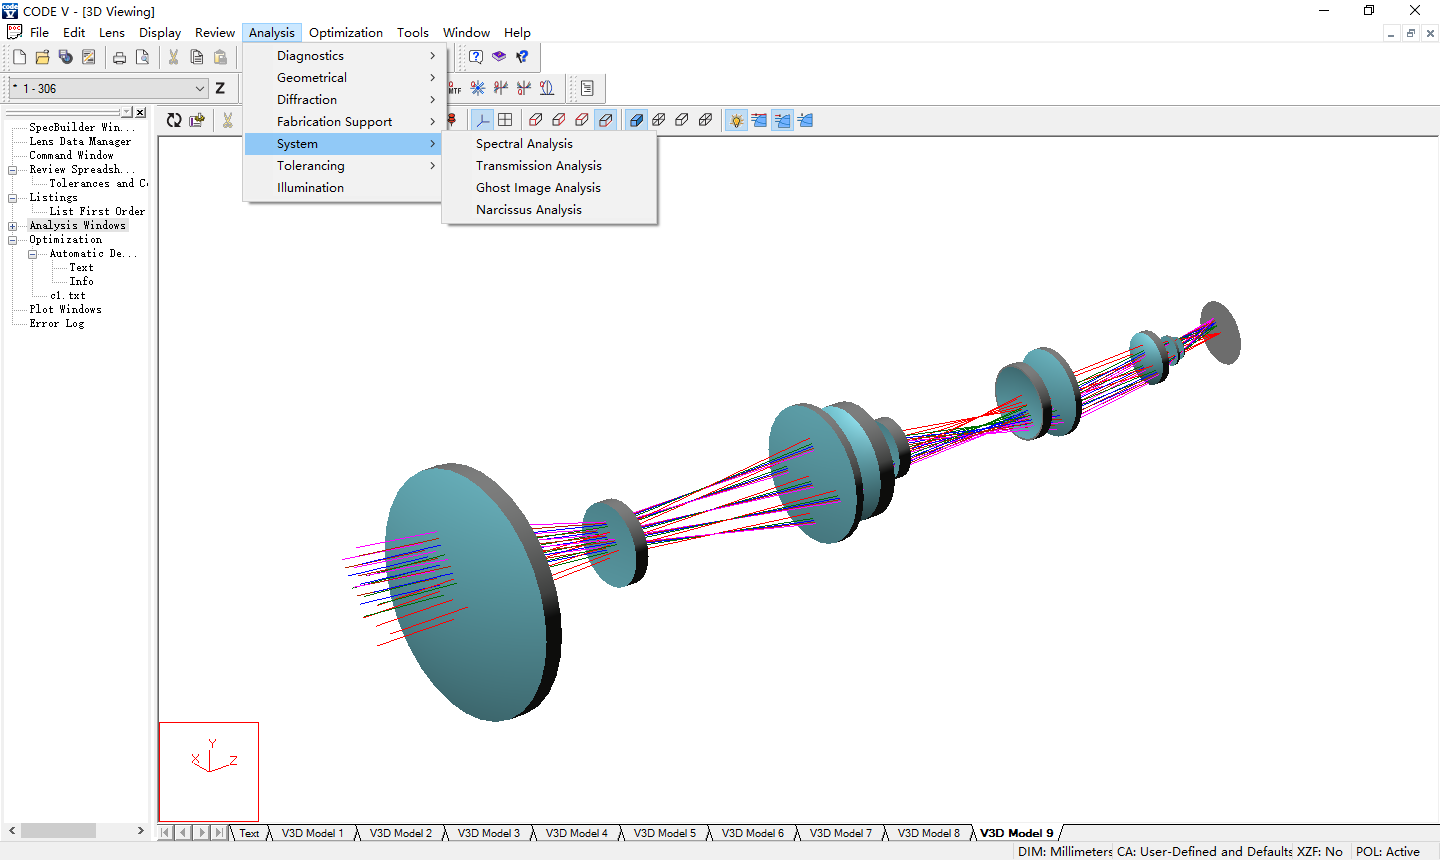The width and height of the screenshot is (1440, 860).
Task: Cut selection using main toolbar scissors
Action: (x=173, y=57)
